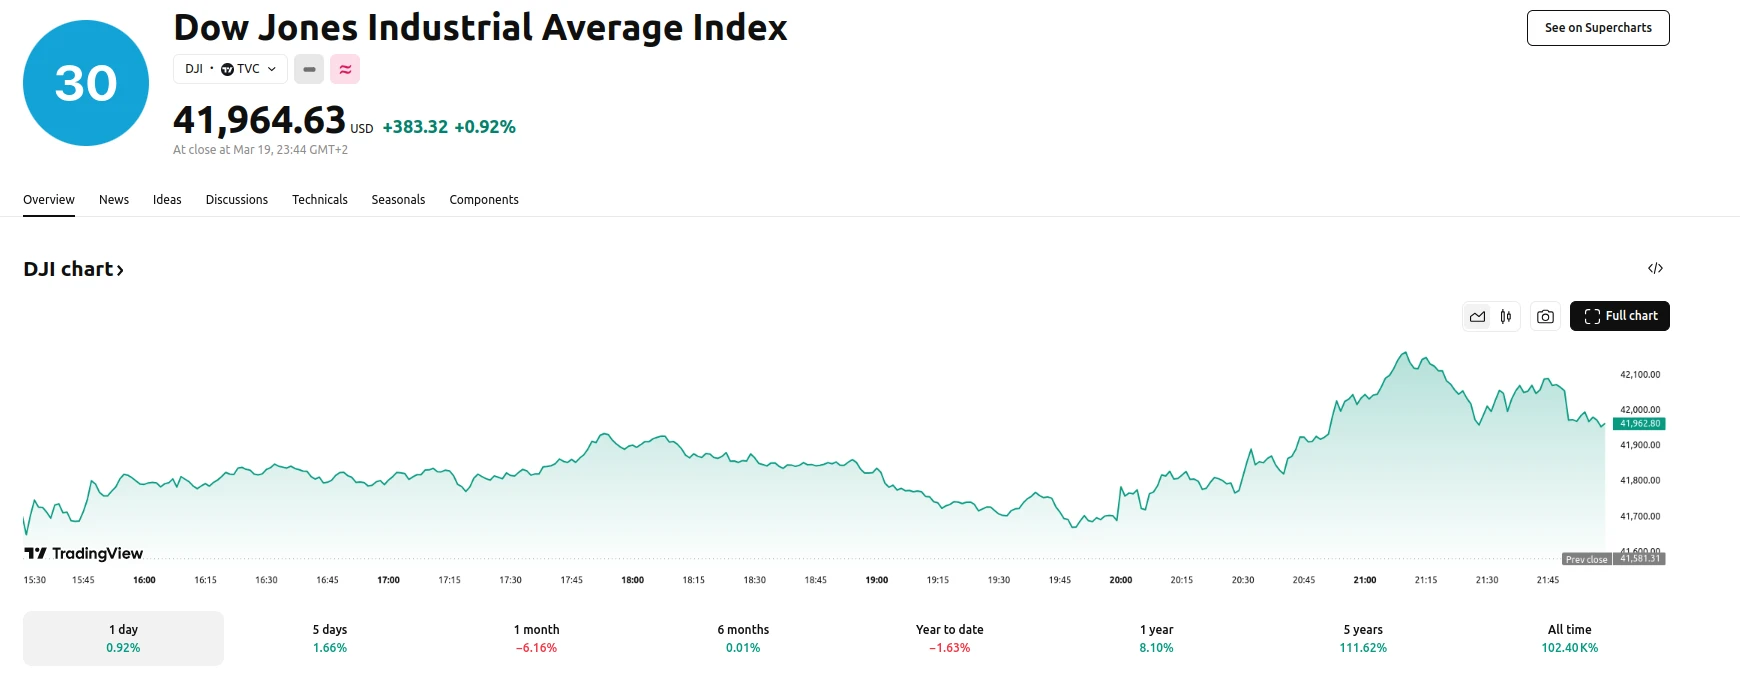Open the Full chart view
The image size is (1740, 679).
pos(1619,316)
